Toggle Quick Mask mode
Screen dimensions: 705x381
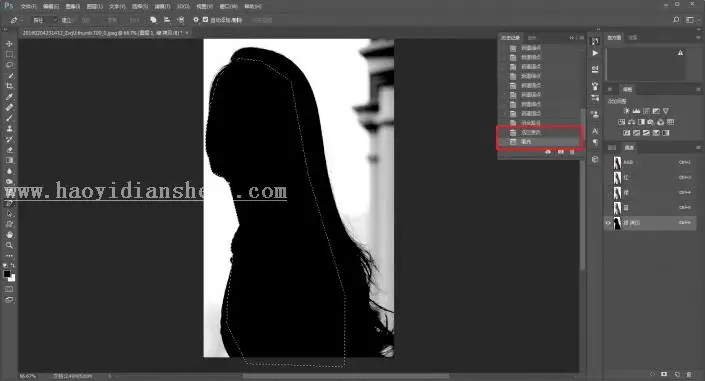point(9,289)
